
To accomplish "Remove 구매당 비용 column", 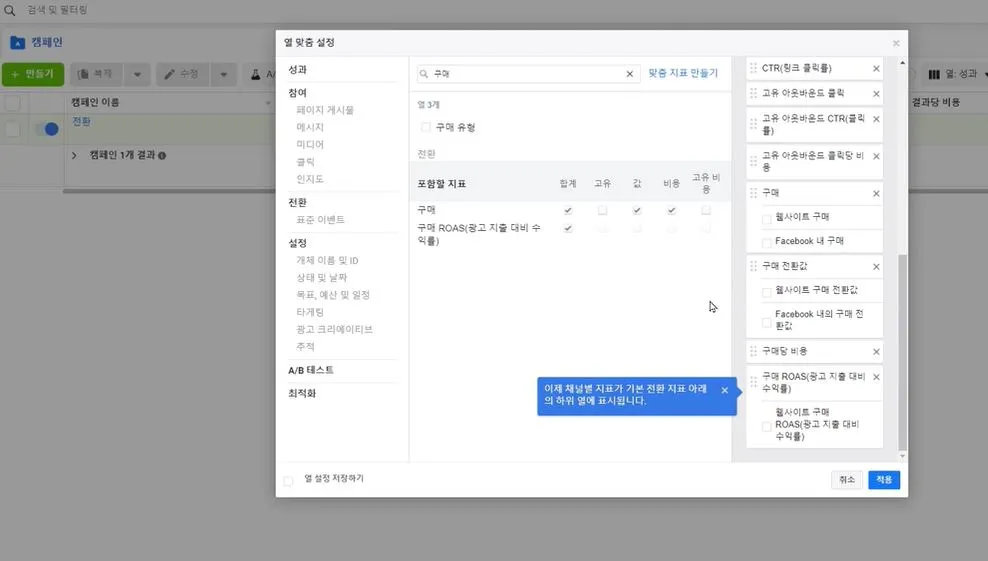I will 876,352.
